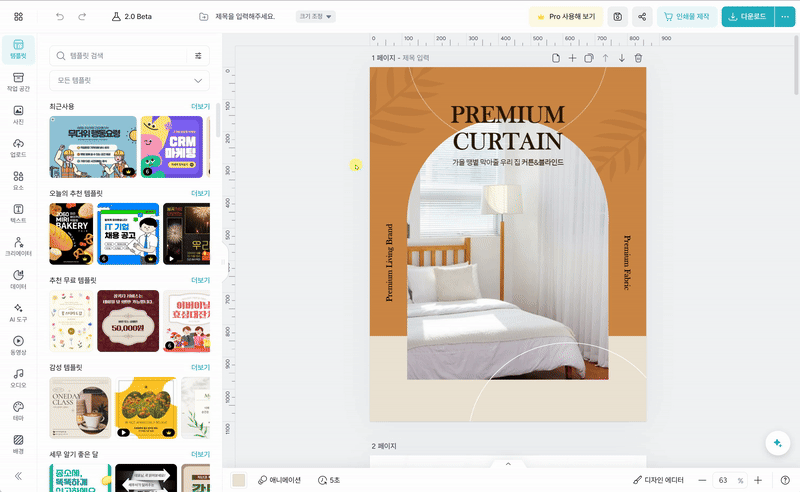Expand the 모든 템플릿 dropdown
The height and width of the screenshot is (492, 800).
(x=129, y=80)
